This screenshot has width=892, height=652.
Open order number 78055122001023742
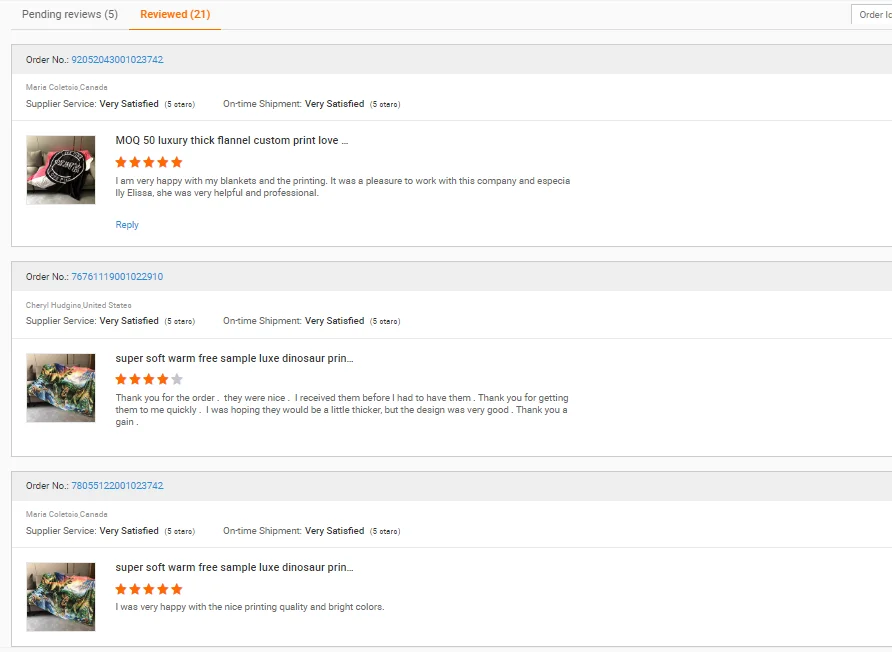117,486
